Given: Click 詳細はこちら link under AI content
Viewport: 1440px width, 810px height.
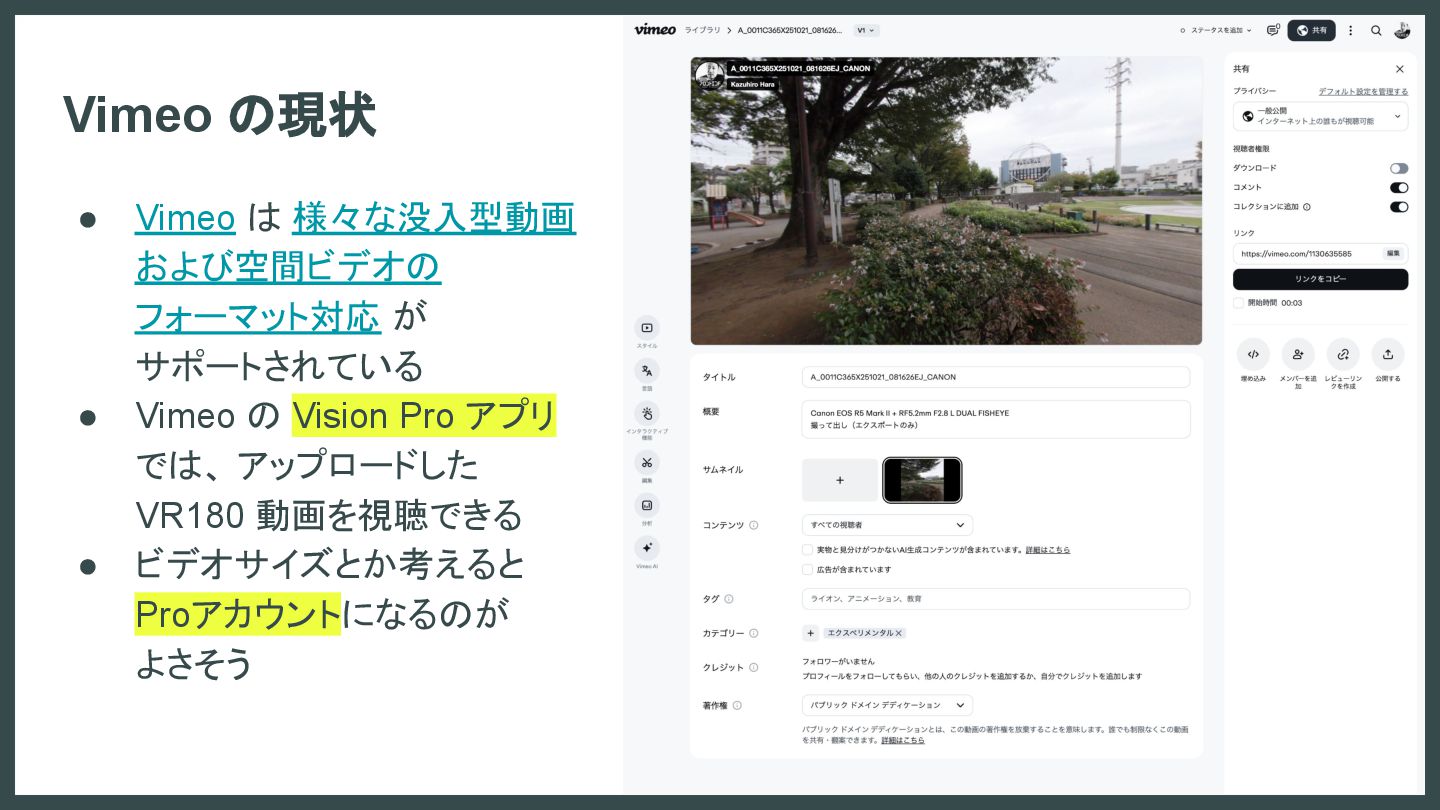Looking at the screenshot, I should pos(1048,550).
